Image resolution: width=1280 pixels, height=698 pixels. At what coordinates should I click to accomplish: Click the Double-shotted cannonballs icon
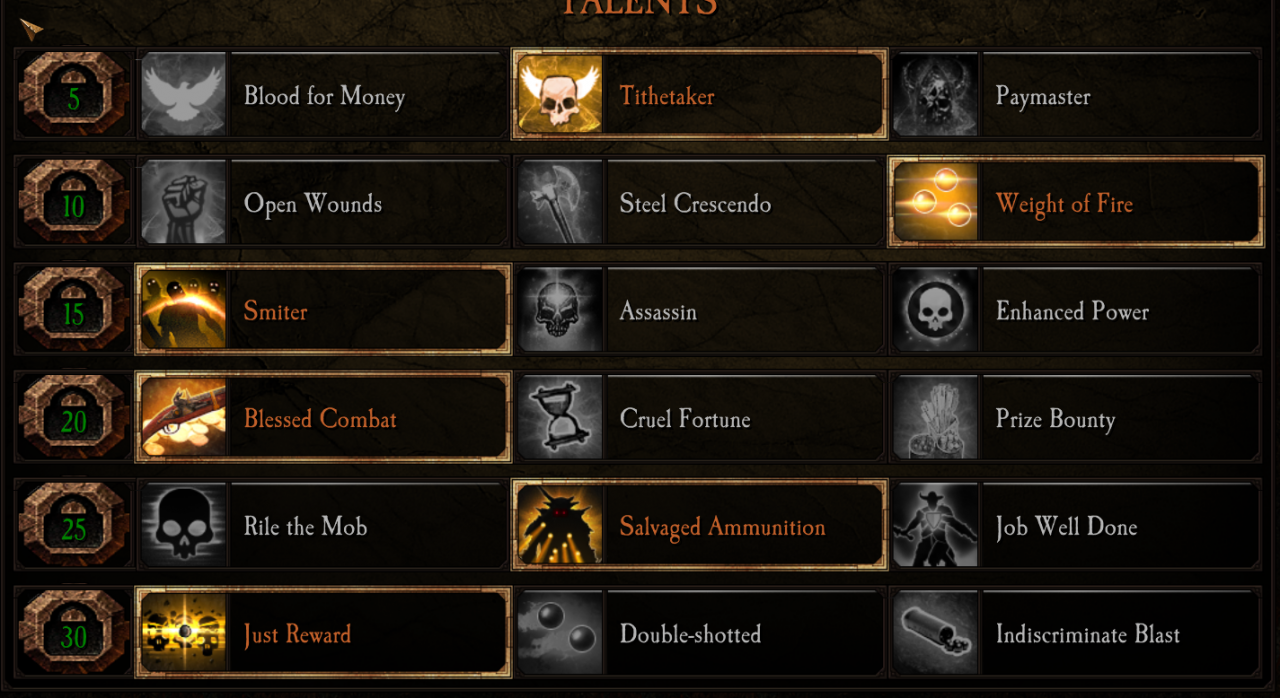tap(560, 632)
